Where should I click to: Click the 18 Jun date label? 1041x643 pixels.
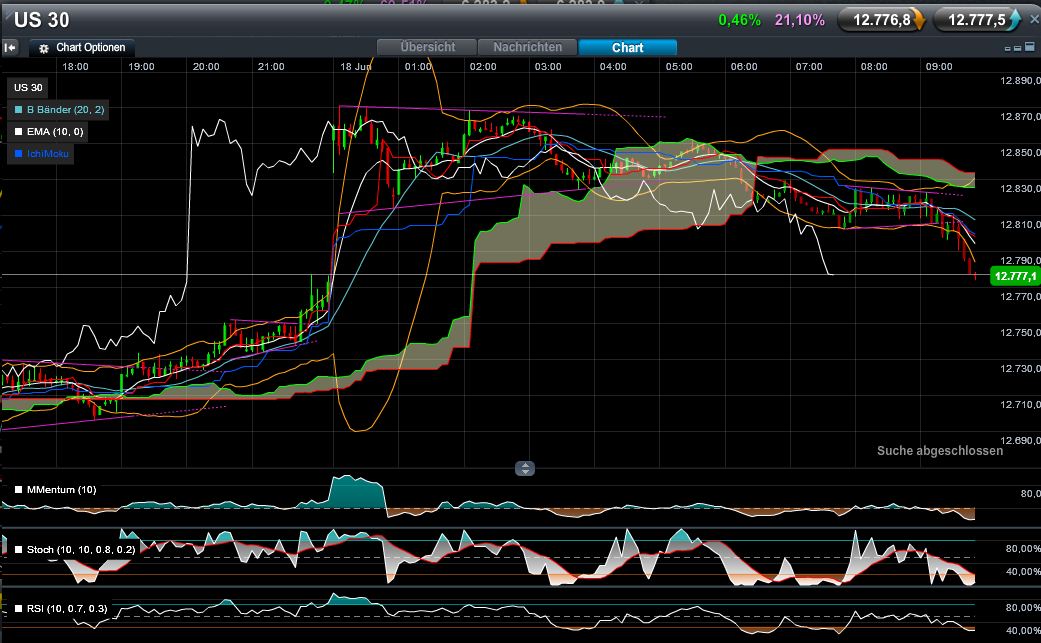(x=356, y=66)
